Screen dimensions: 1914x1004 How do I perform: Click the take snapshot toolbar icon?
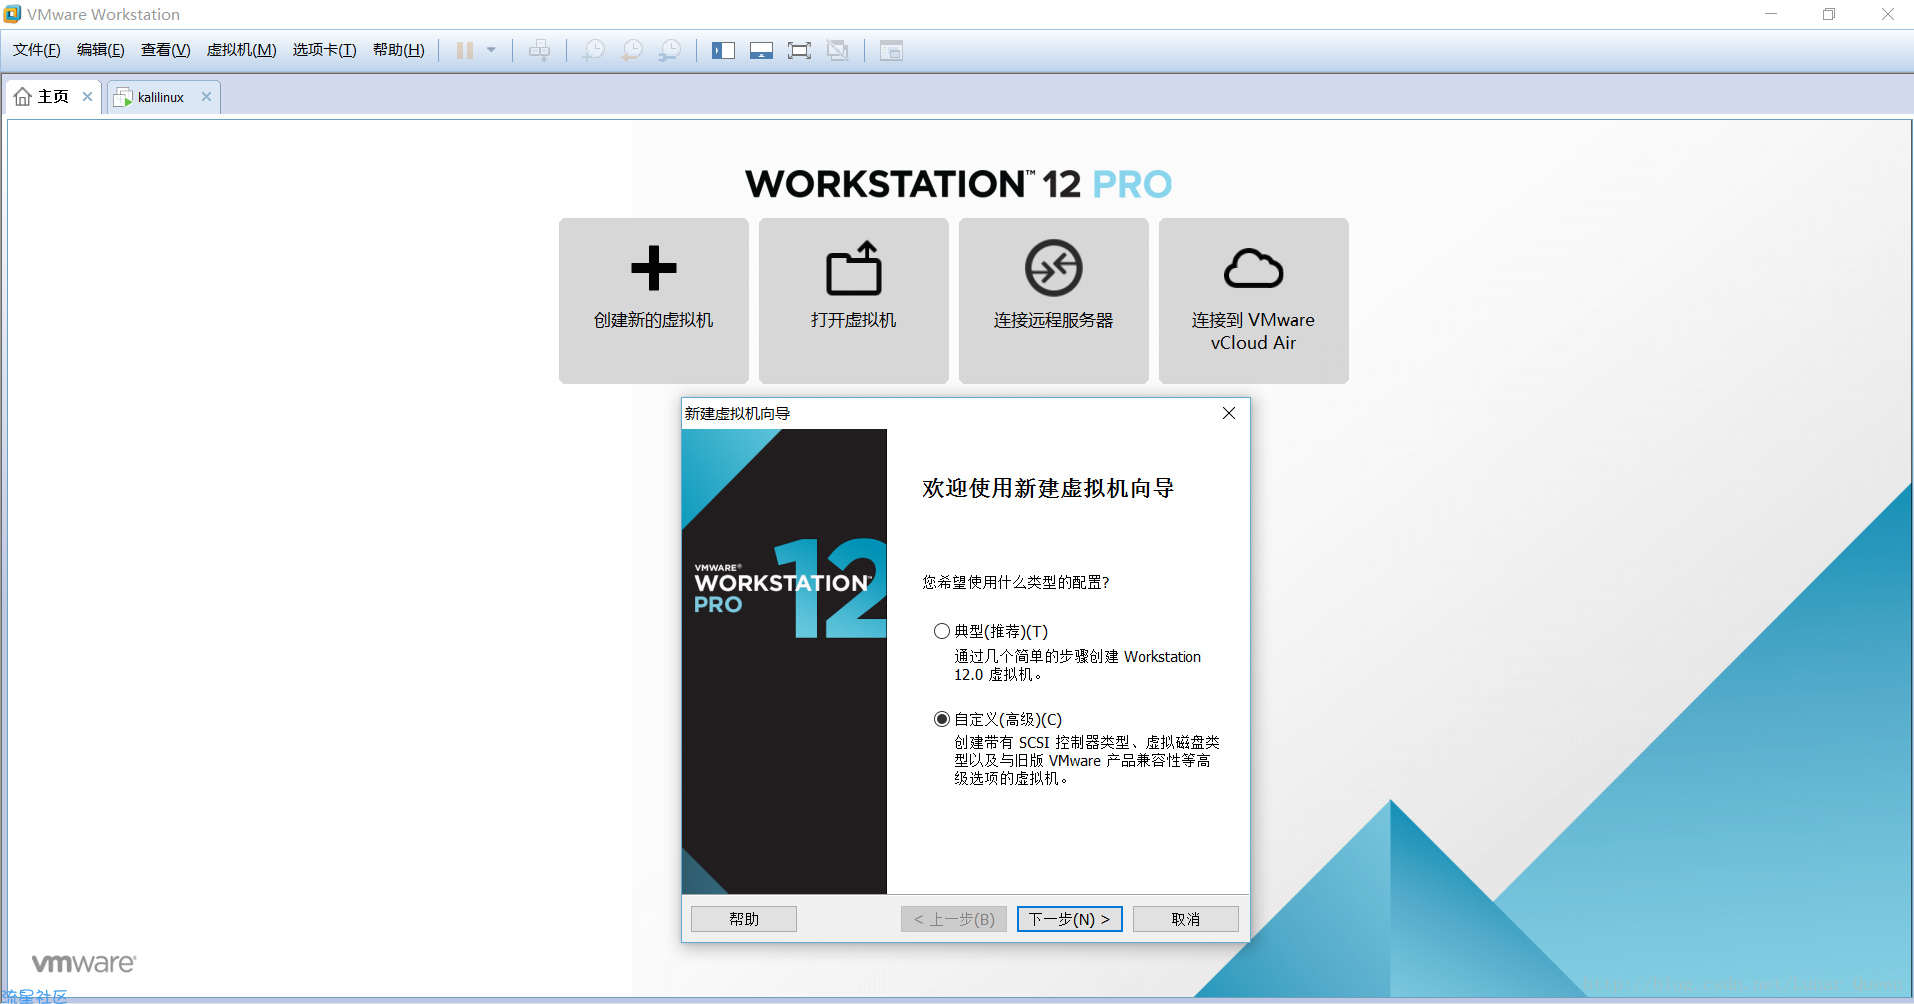click(x=594, y=50)
